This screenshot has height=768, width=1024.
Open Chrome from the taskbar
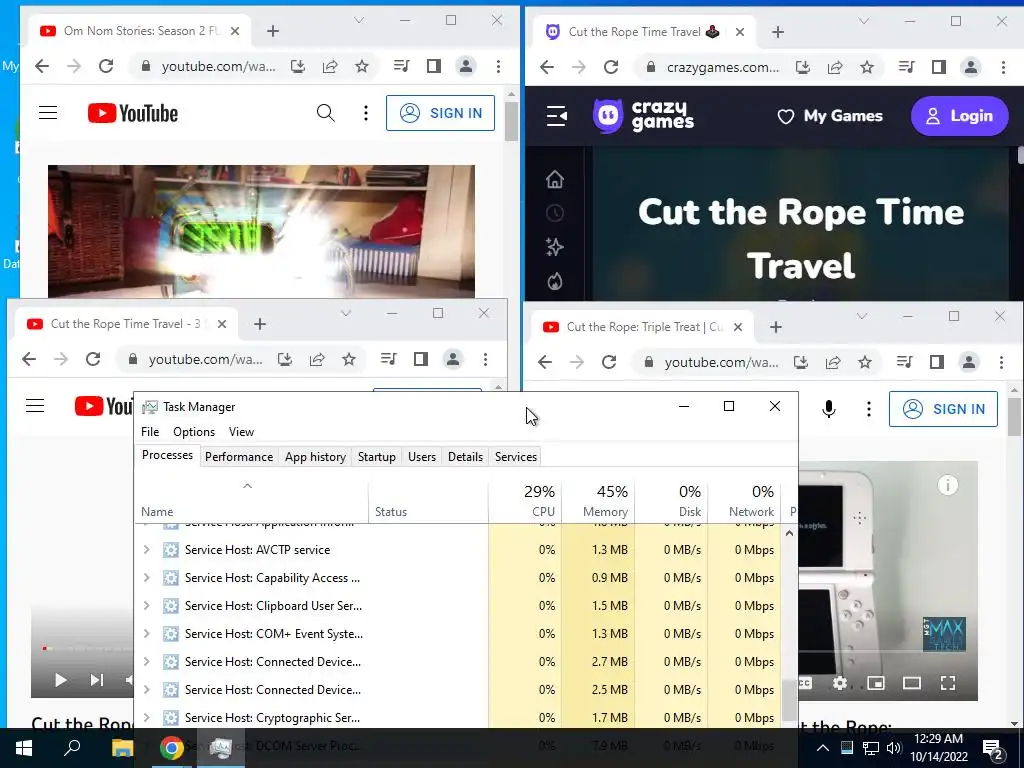pyautogui.click(x=172, y=748)
